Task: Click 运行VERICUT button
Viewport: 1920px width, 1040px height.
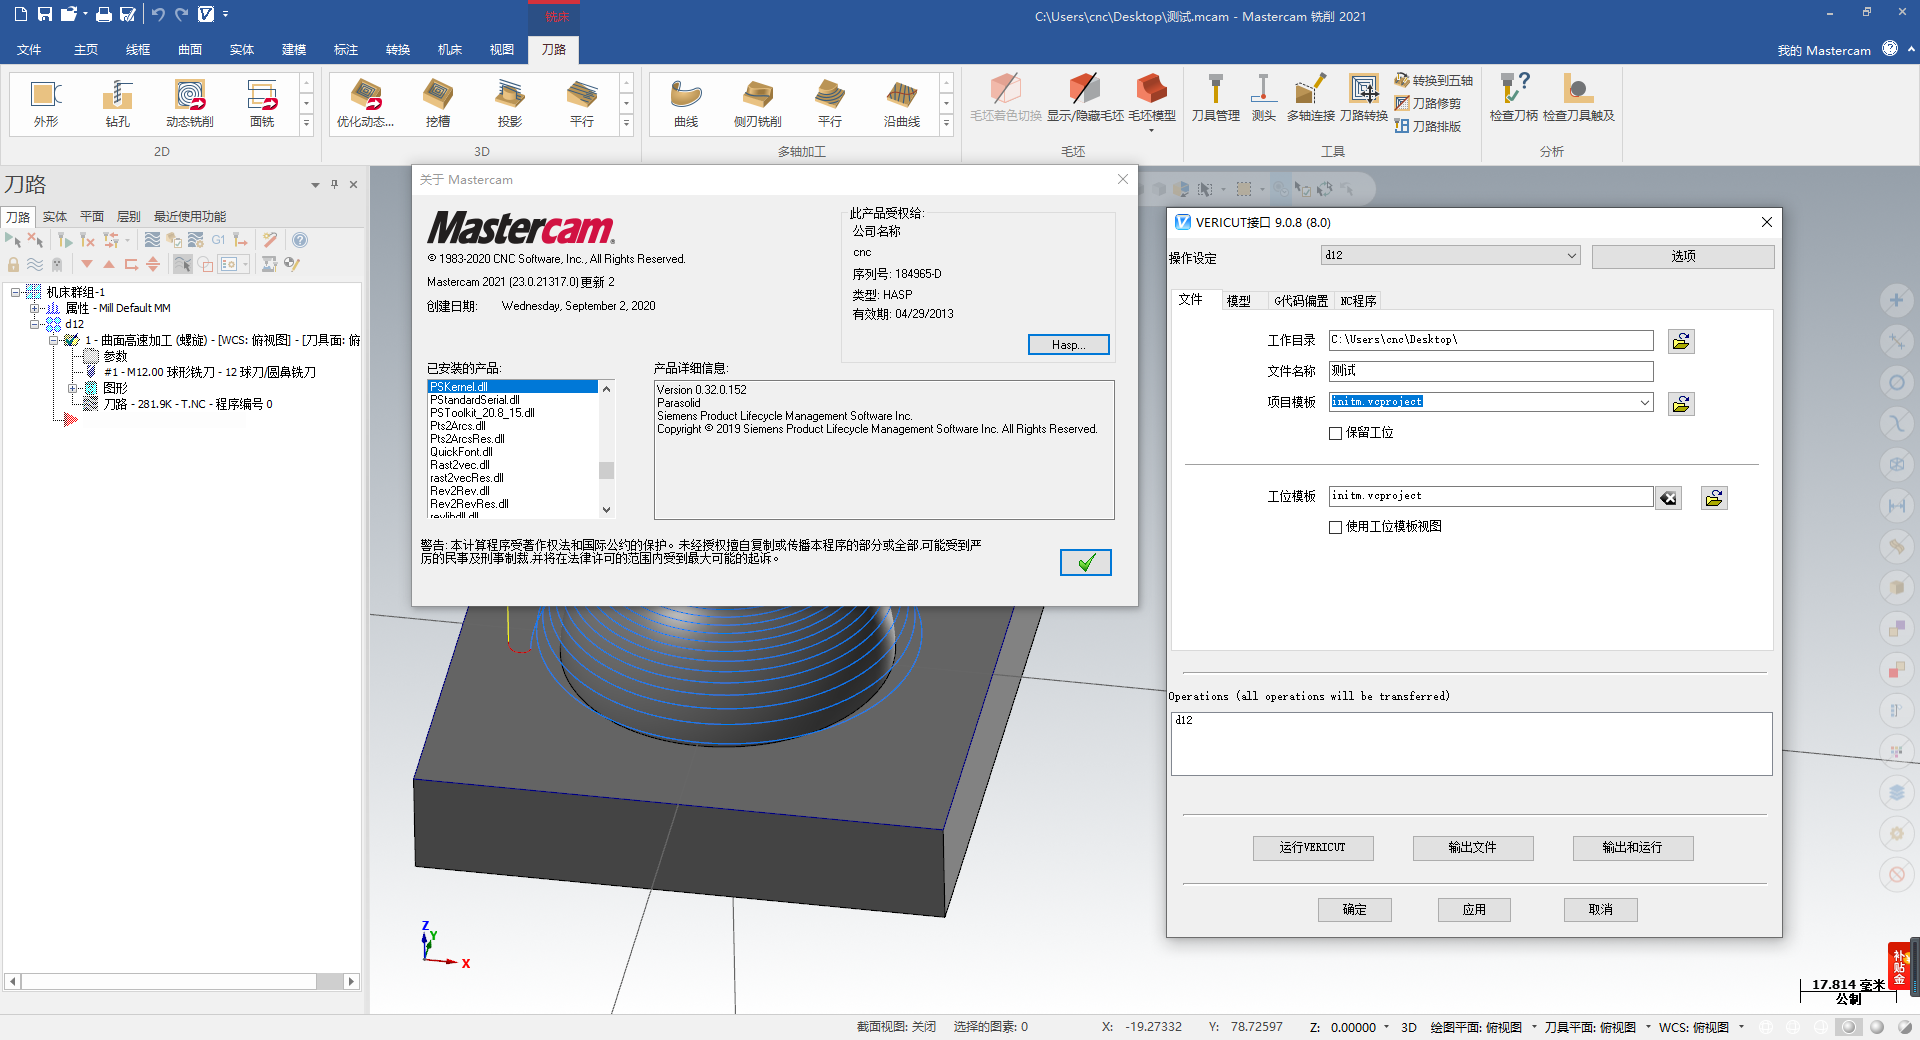Action: pyautogui.click(x=1312, y=848)
